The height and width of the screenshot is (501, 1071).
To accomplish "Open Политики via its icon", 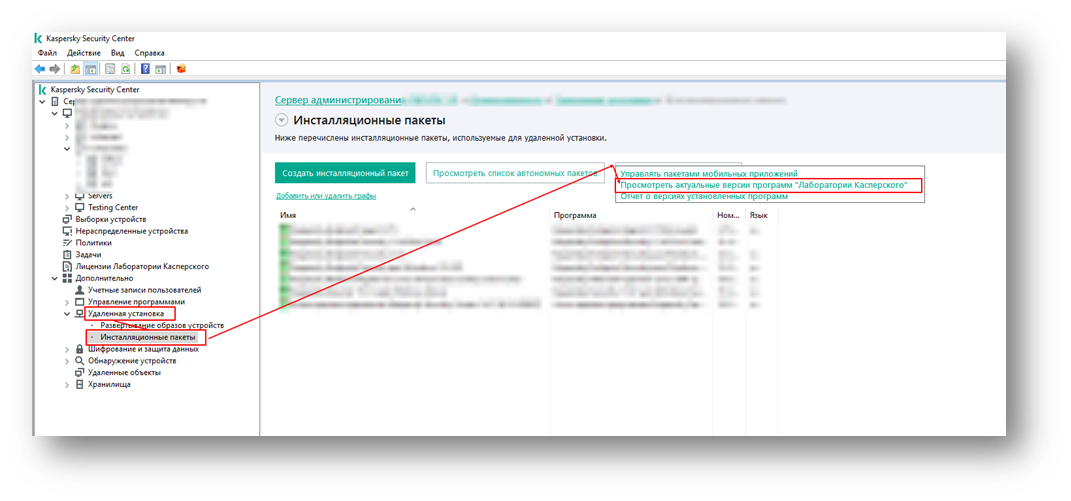I will 67,243.
